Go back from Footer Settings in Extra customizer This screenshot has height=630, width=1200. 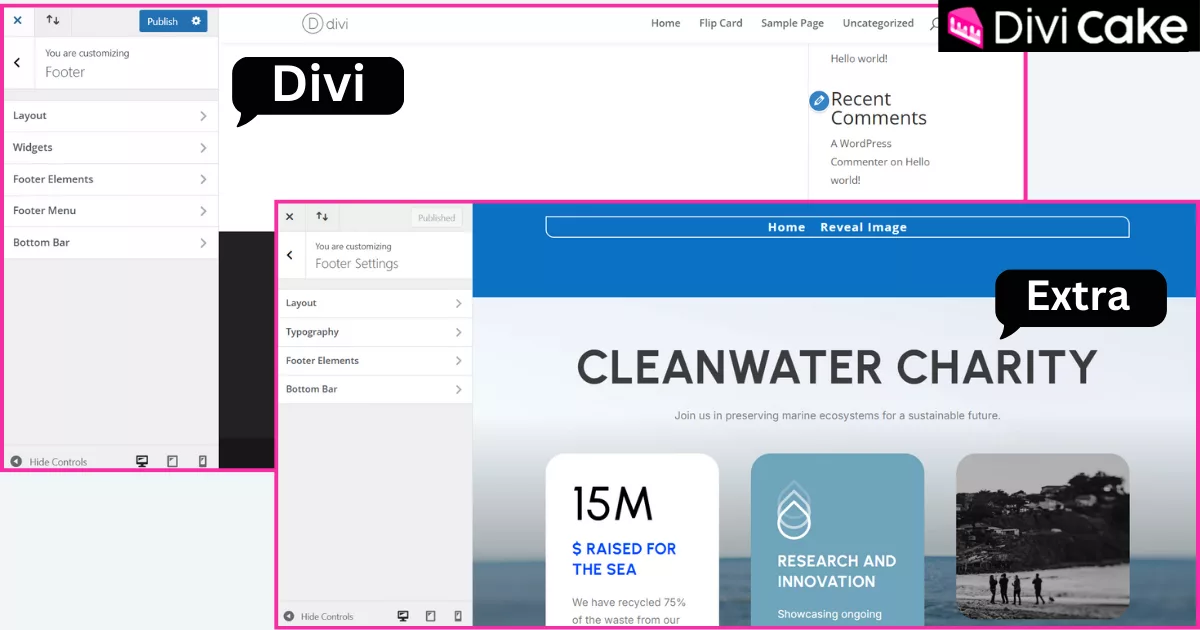click(x=290, y=255)
